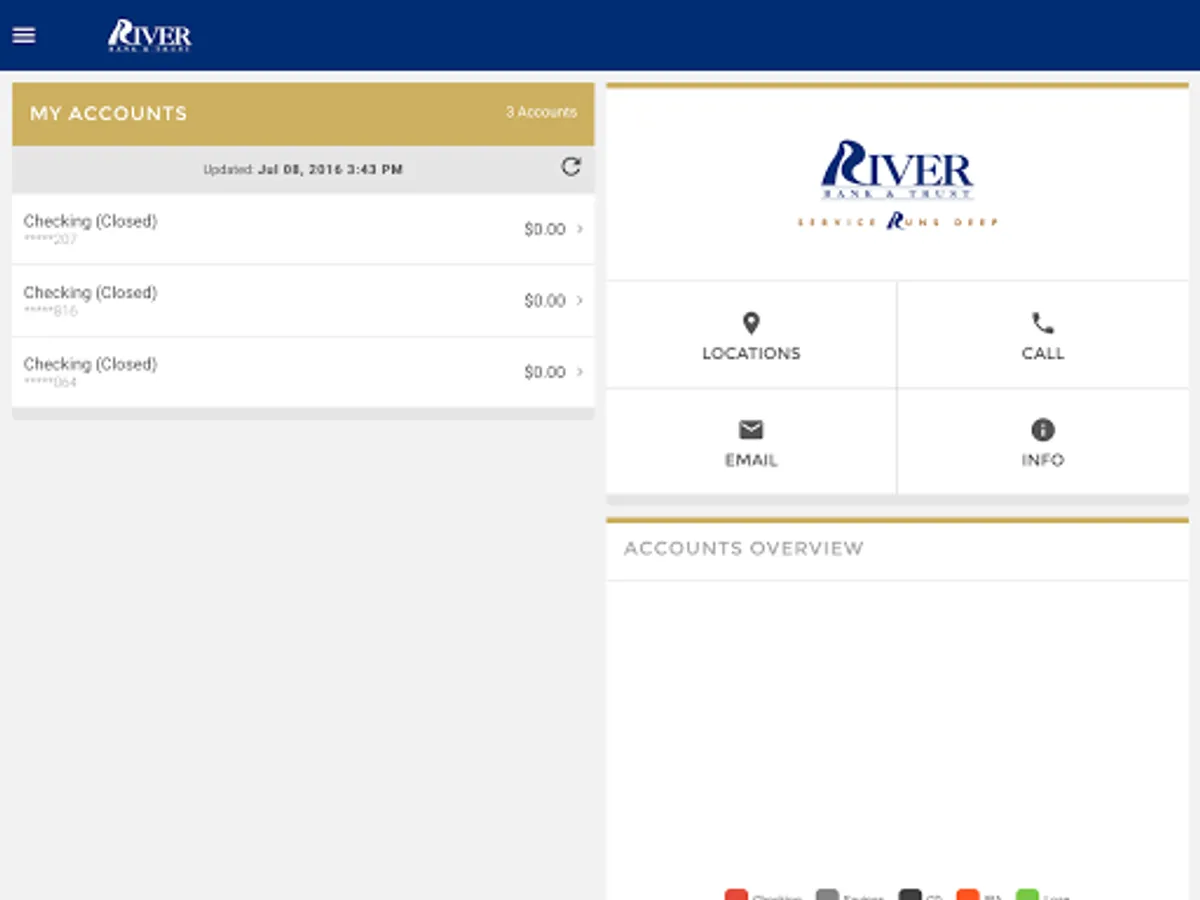
Task: Open the Locations pin icon
Action: pos(751,323)
